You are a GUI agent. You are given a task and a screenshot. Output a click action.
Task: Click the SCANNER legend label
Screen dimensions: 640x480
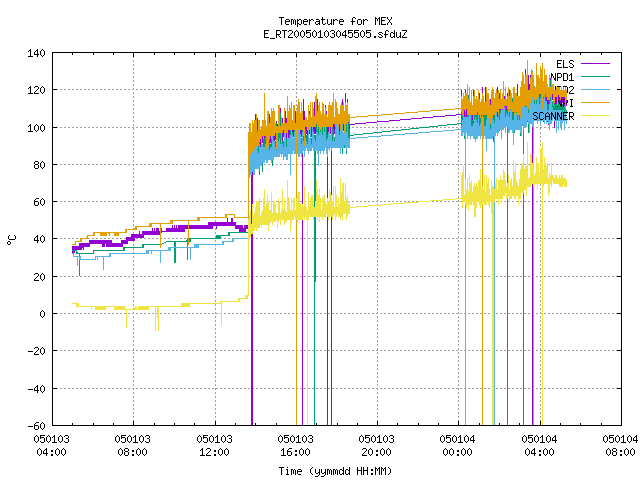click(553, 116)
